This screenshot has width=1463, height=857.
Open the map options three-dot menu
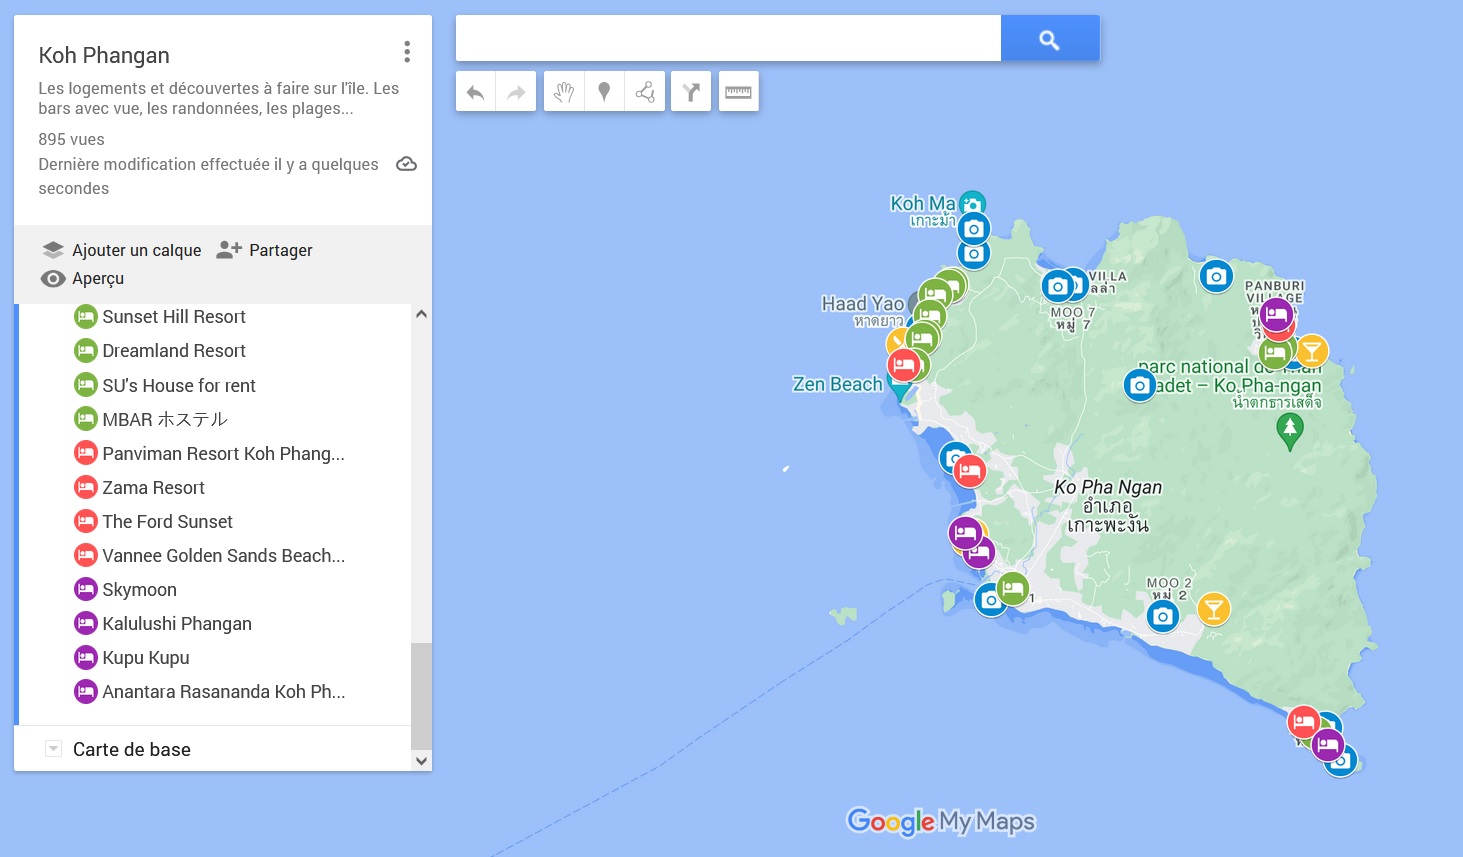(407, 51)
